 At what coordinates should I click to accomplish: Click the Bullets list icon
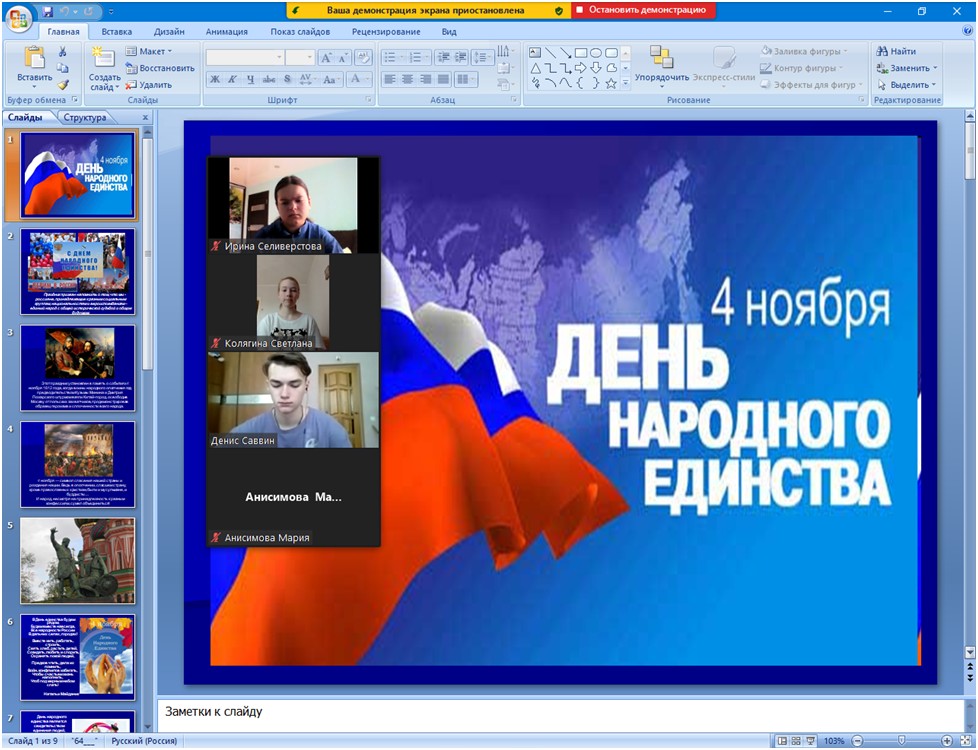[x=392, y=57]
